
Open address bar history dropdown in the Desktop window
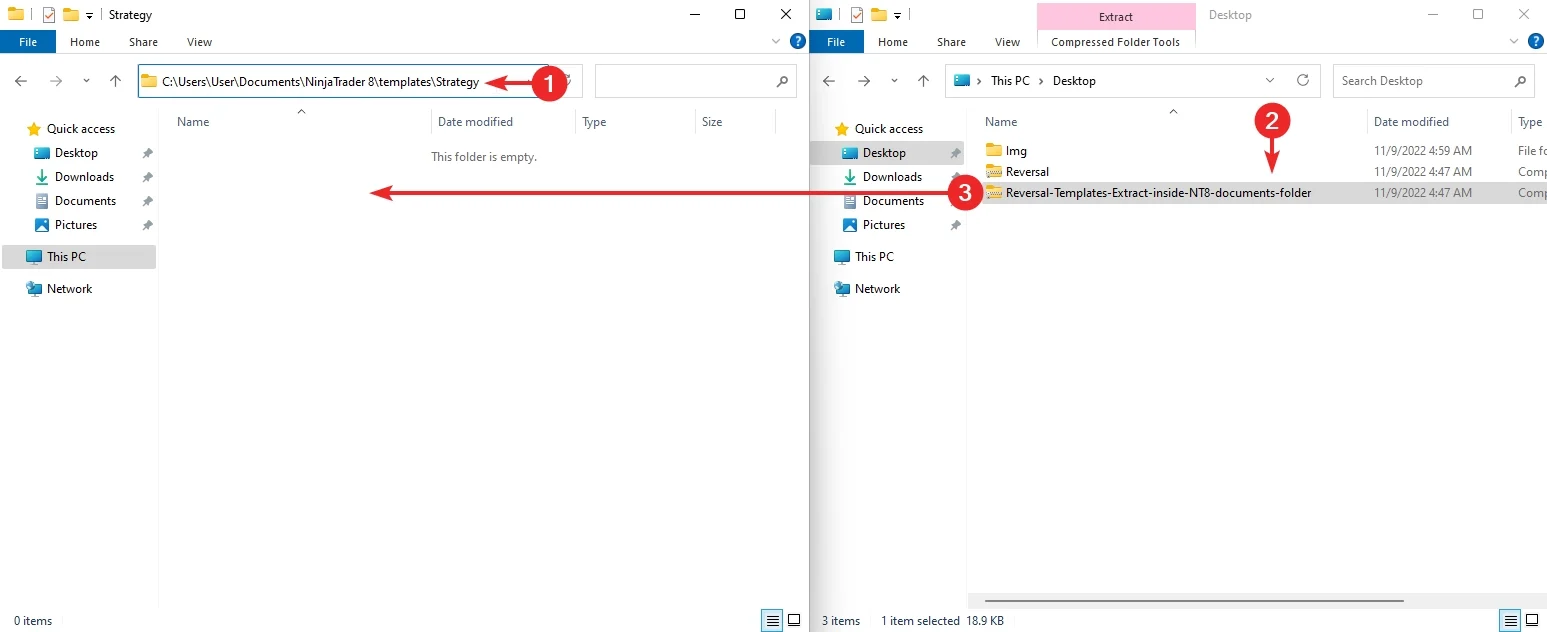click(x=1270, y=81)
